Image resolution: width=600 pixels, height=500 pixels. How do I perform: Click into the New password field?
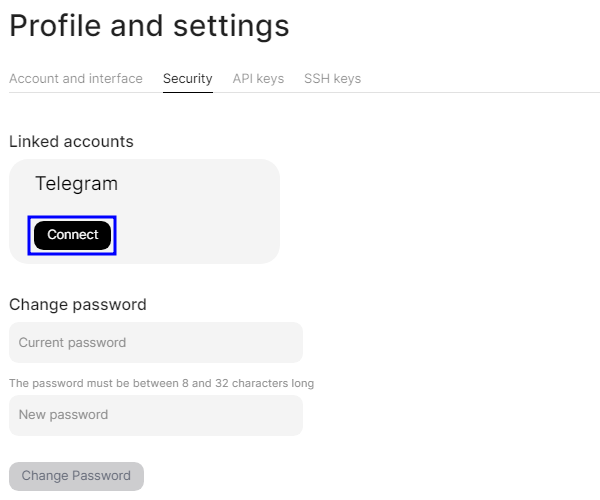(x=155, y=415)
